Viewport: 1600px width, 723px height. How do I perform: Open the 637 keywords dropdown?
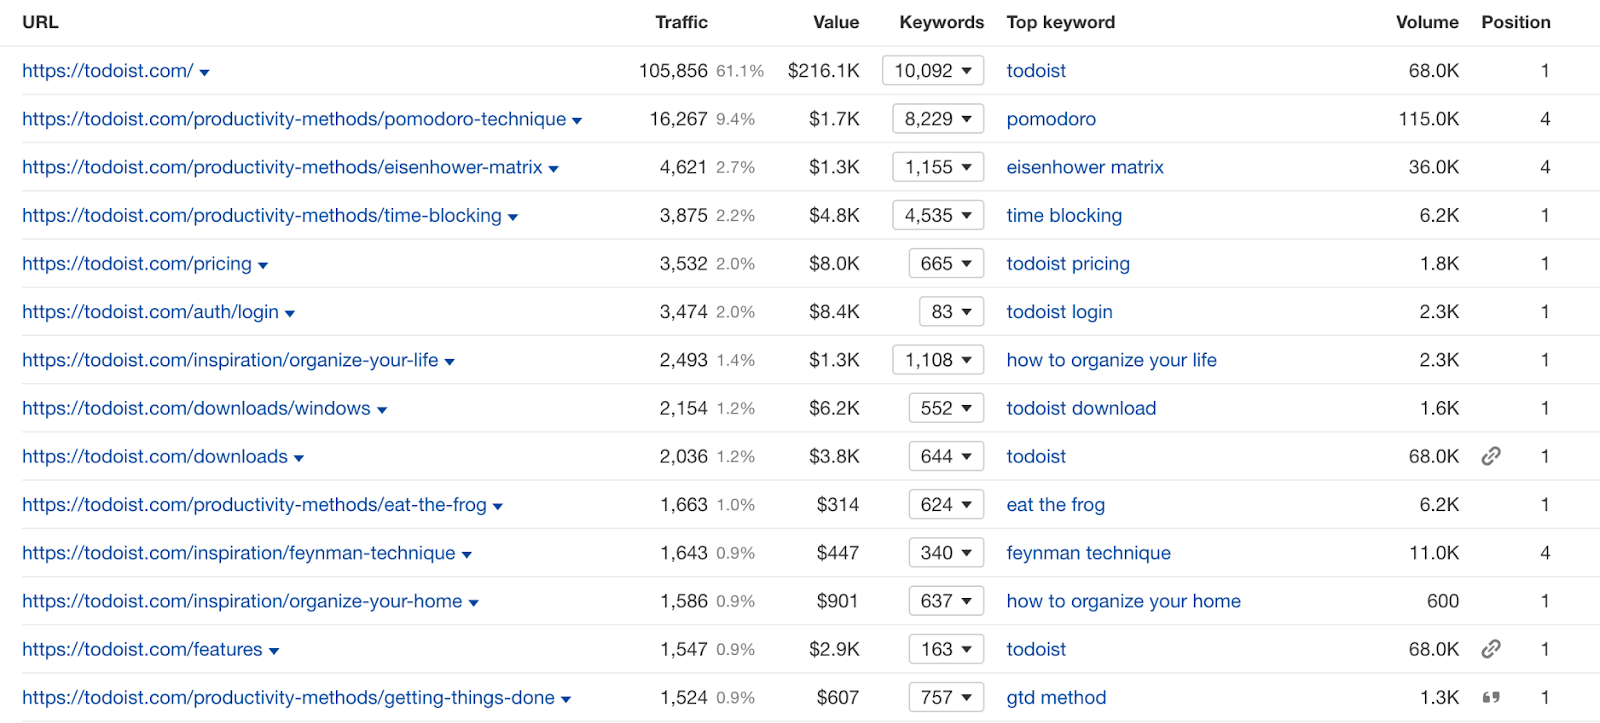tap(946, 601)
